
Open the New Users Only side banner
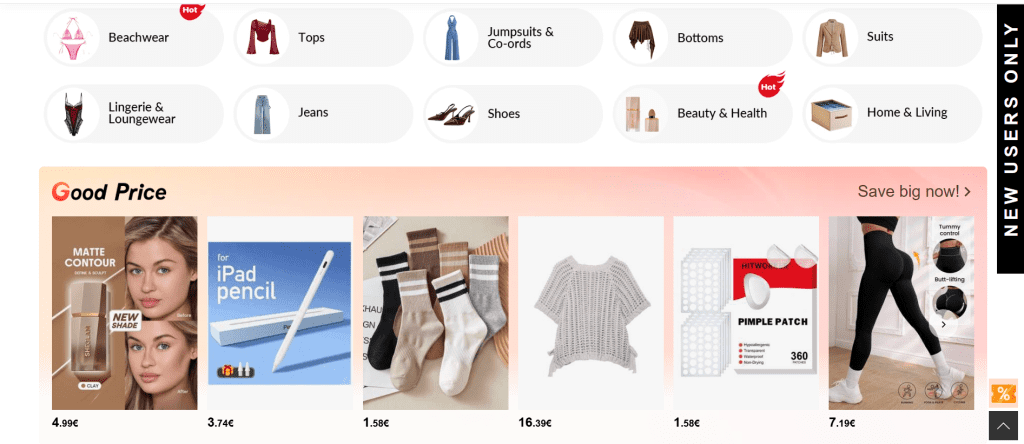point(1010,139)
